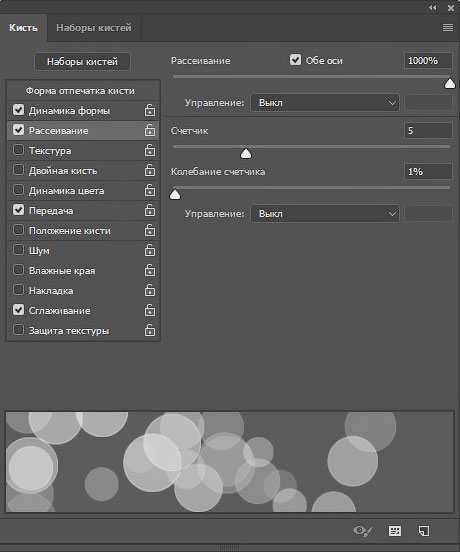Select Форма отпечатка кисти section
Screen dimensions: 460x552
(80, 91)
